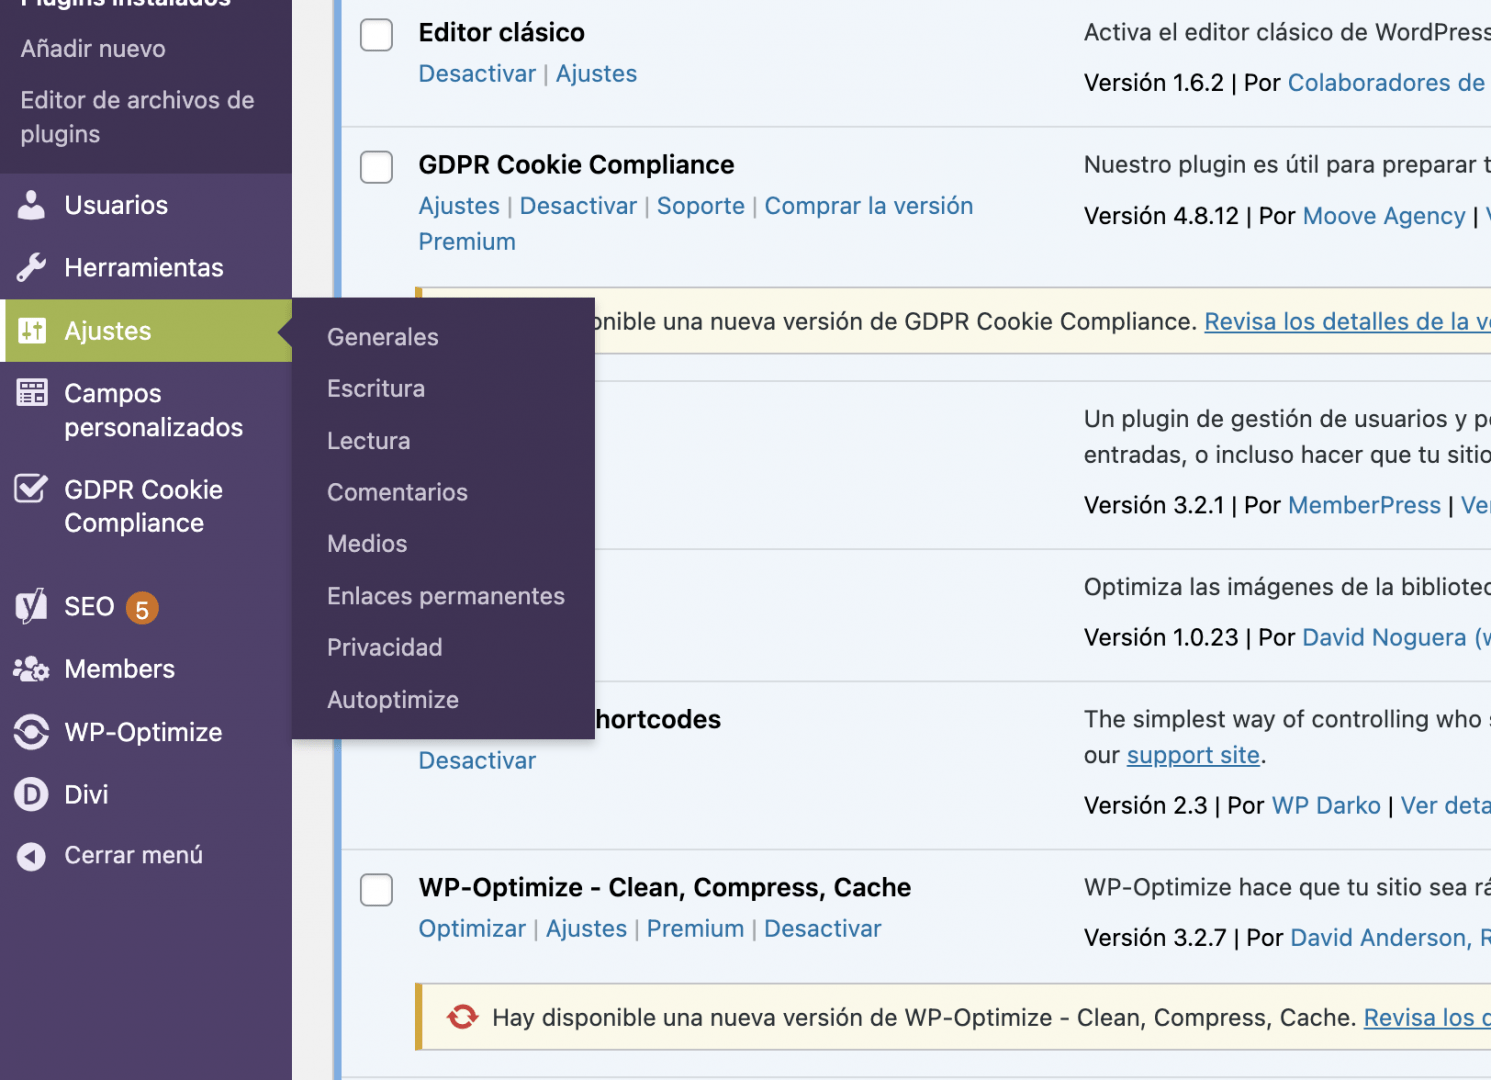
Task: Click the Yoast SEO icon
Action: pos(32,606)
